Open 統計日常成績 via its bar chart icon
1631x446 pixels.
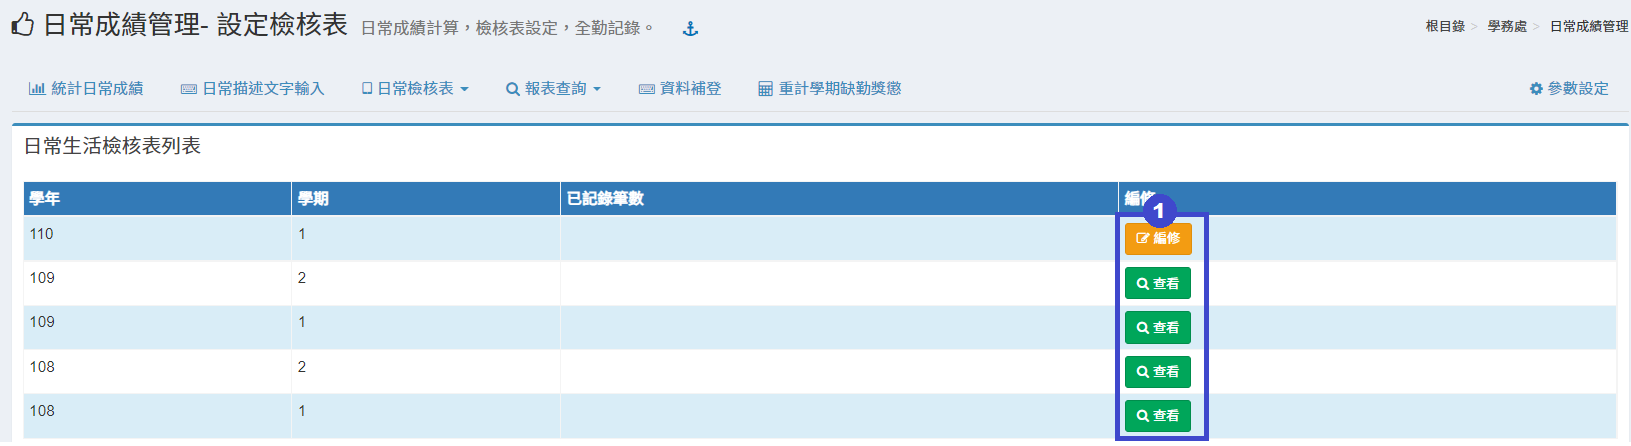pyautogui.click(x=37, y=89)
